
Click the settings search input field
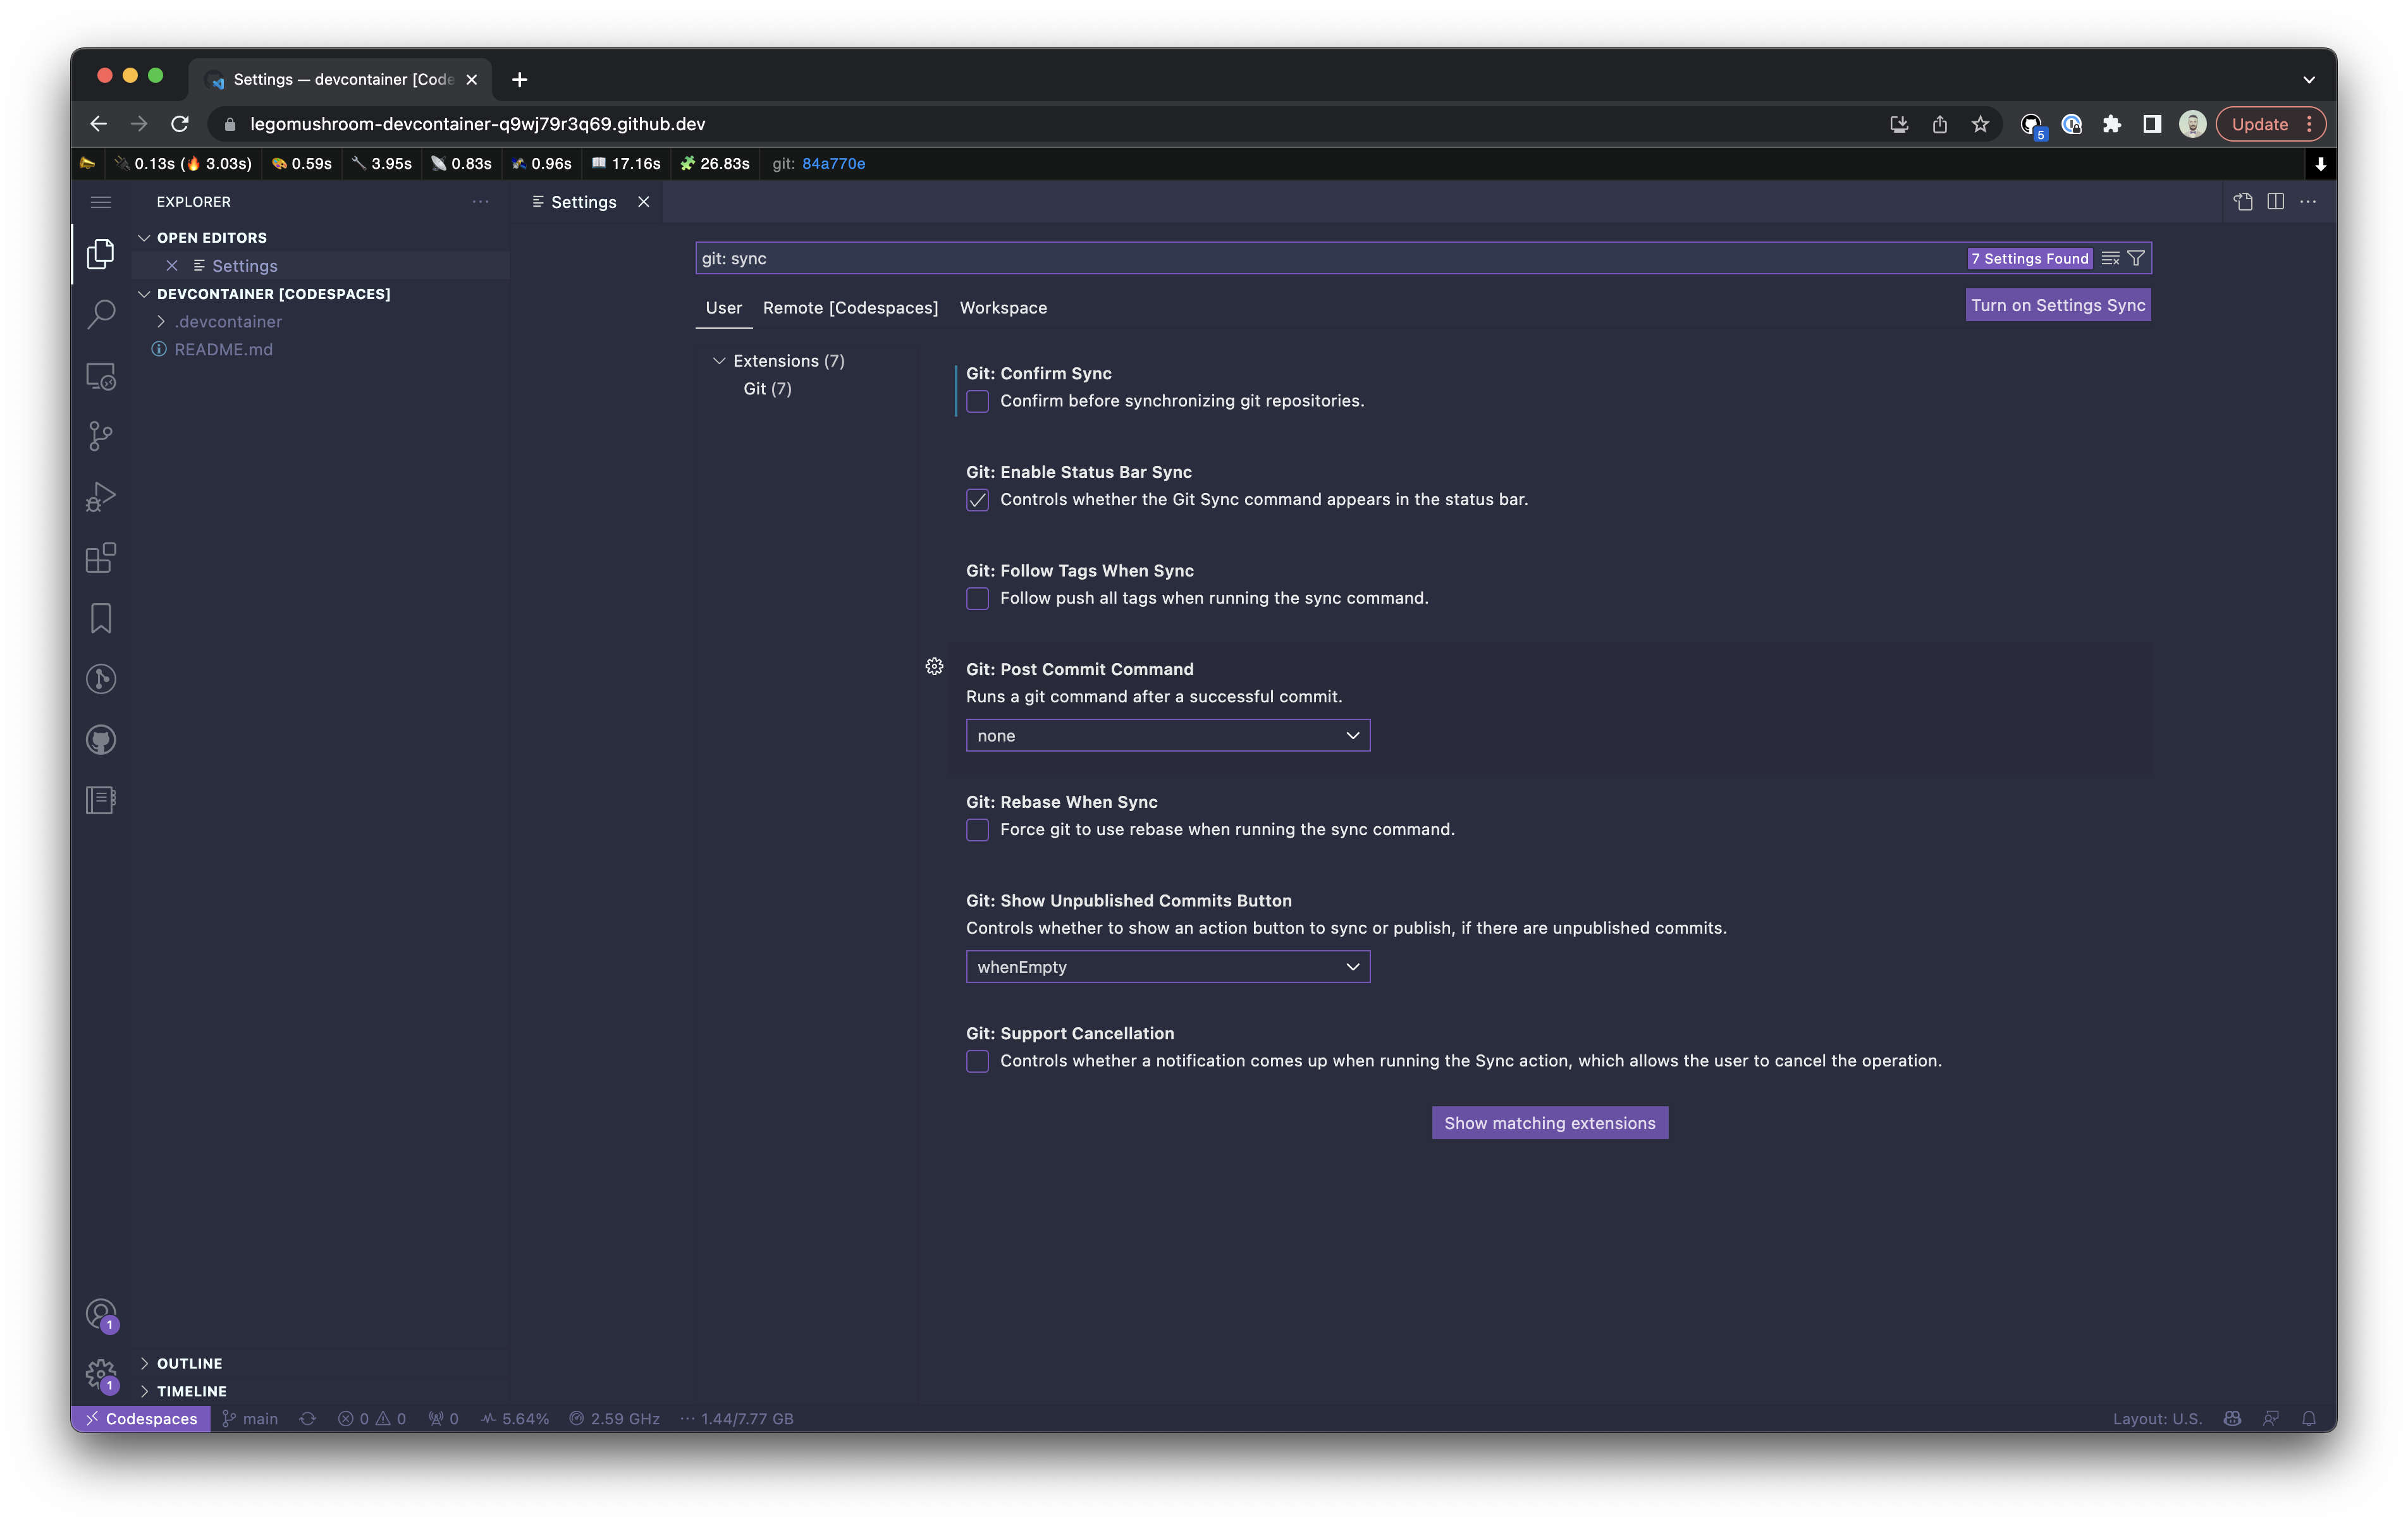click(1300, 258)
